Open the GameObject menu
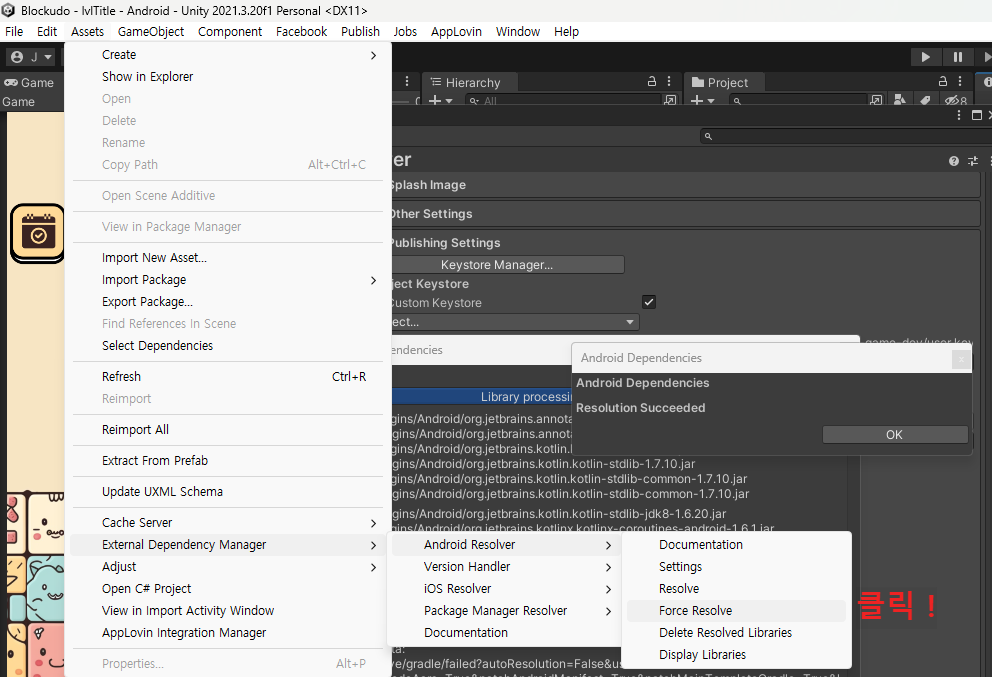This screenshot has width=992, height=677. click(x=151, y=32)
